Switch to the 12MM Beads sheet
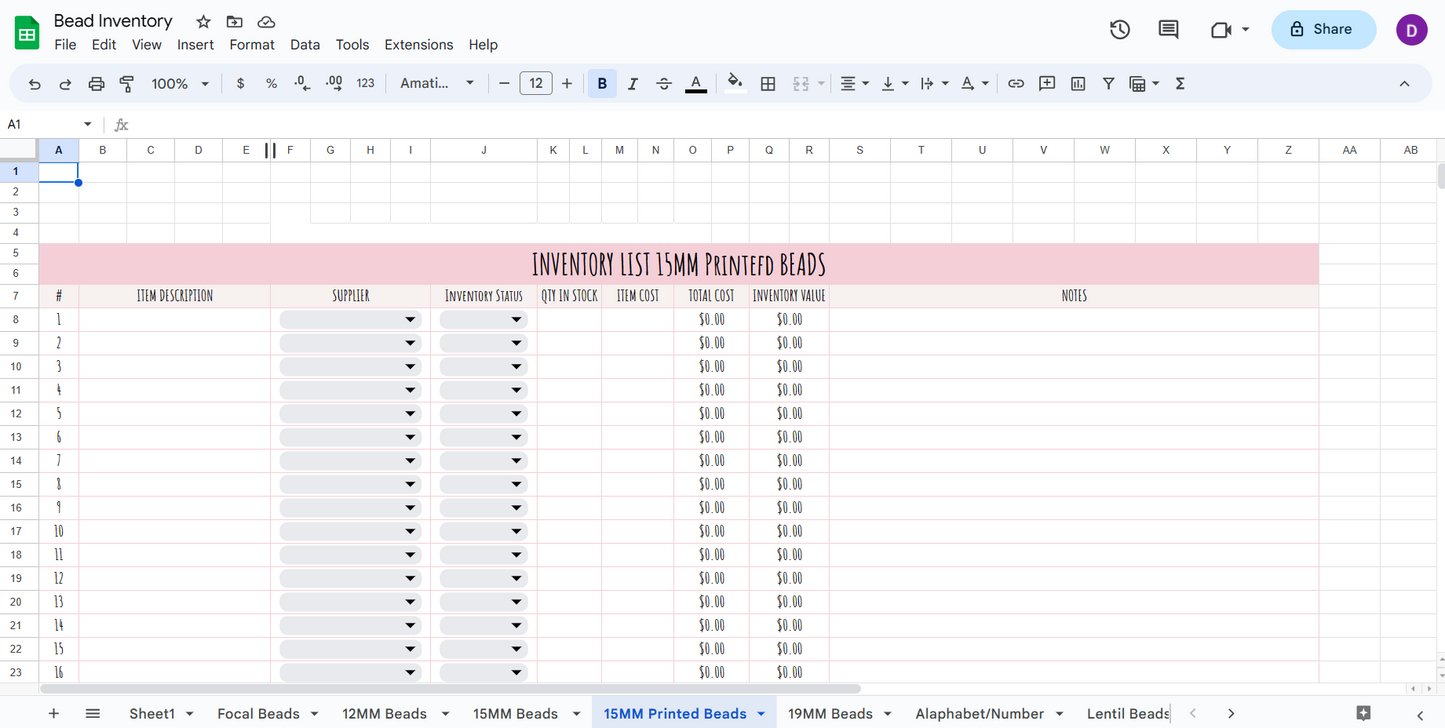This screenshot has width=1445, height=728. 384,714
